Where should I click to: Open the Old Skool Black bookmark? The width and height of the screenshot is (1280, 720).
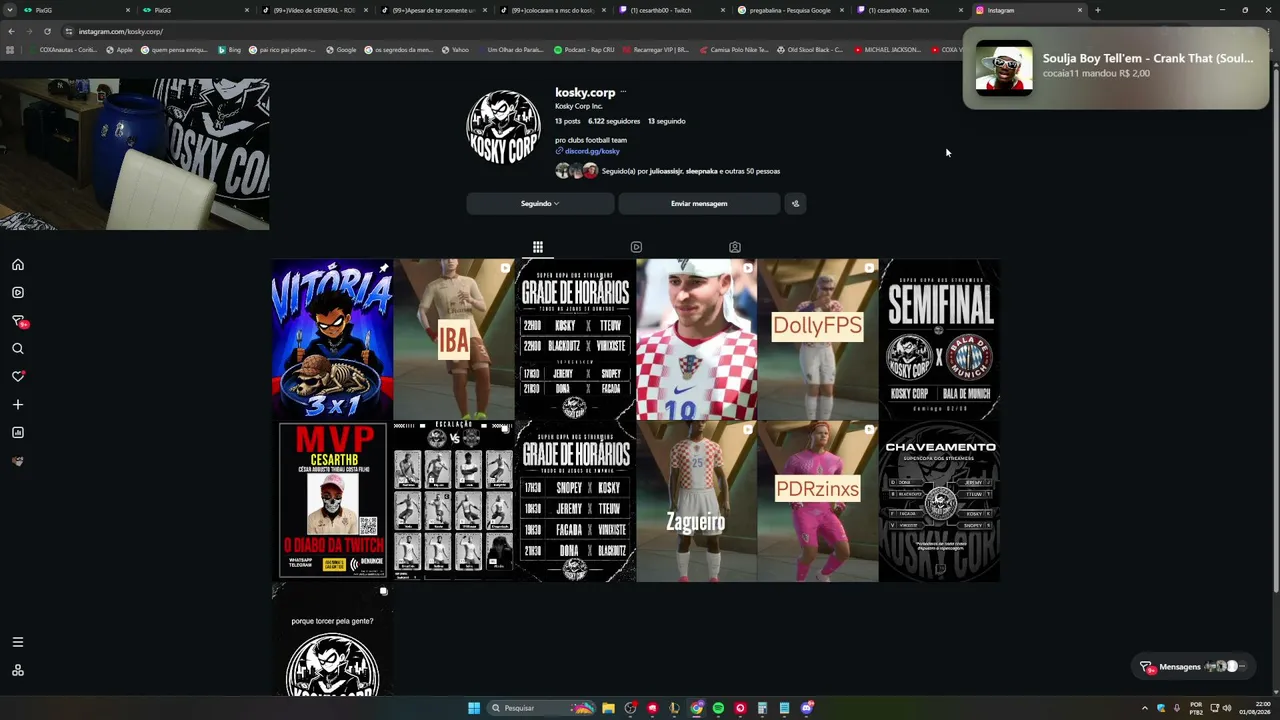coord(810,49)
